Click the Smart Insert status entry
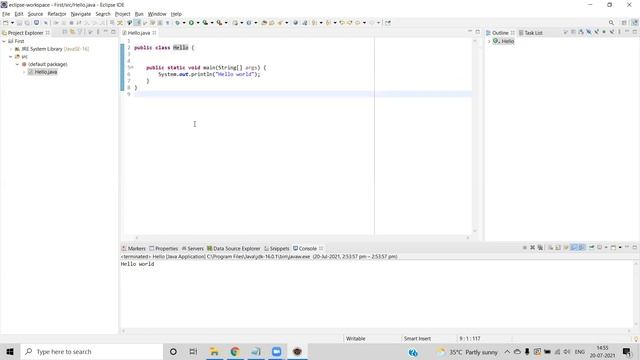 coord(417,338)
